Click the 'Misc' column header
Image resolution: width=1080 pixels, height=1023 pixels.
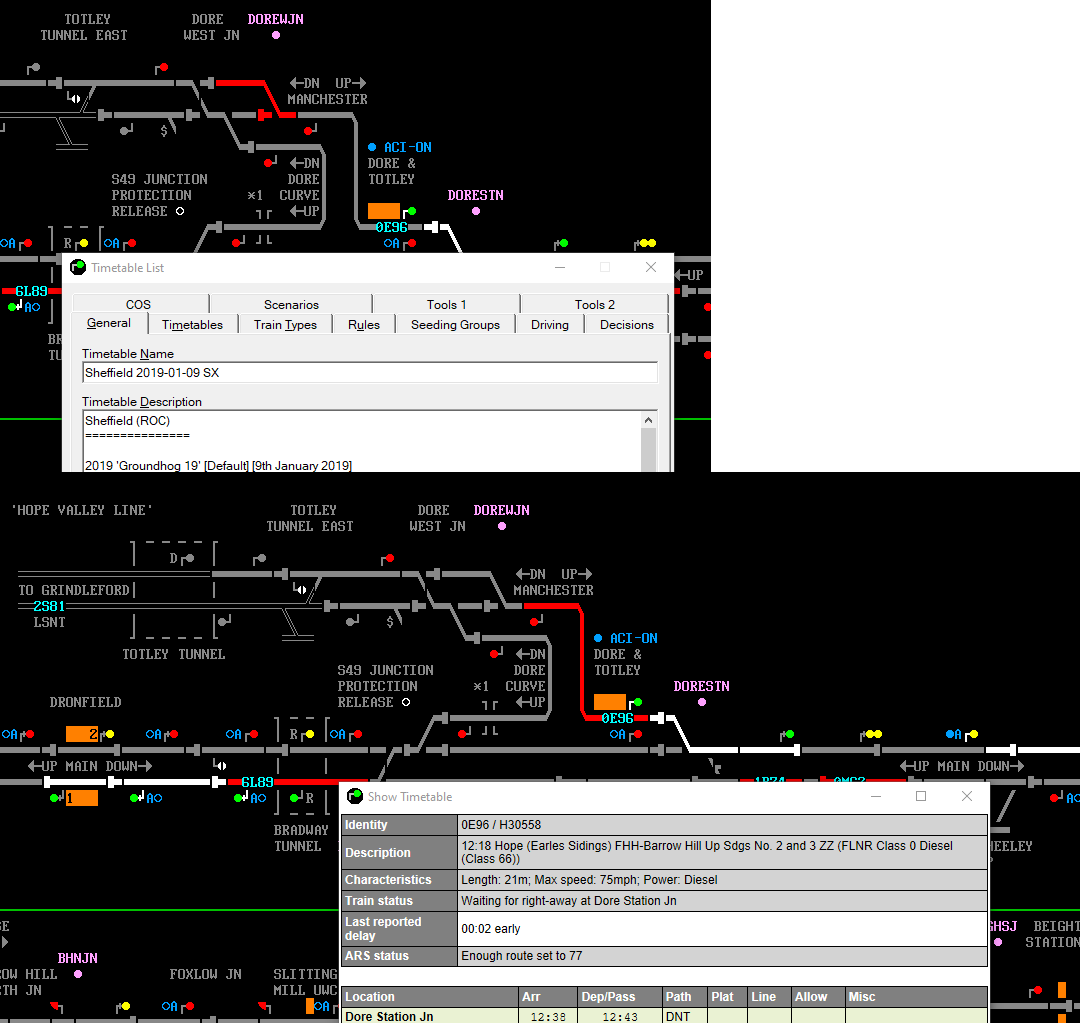pyautogui.click(x=917, y=997)
